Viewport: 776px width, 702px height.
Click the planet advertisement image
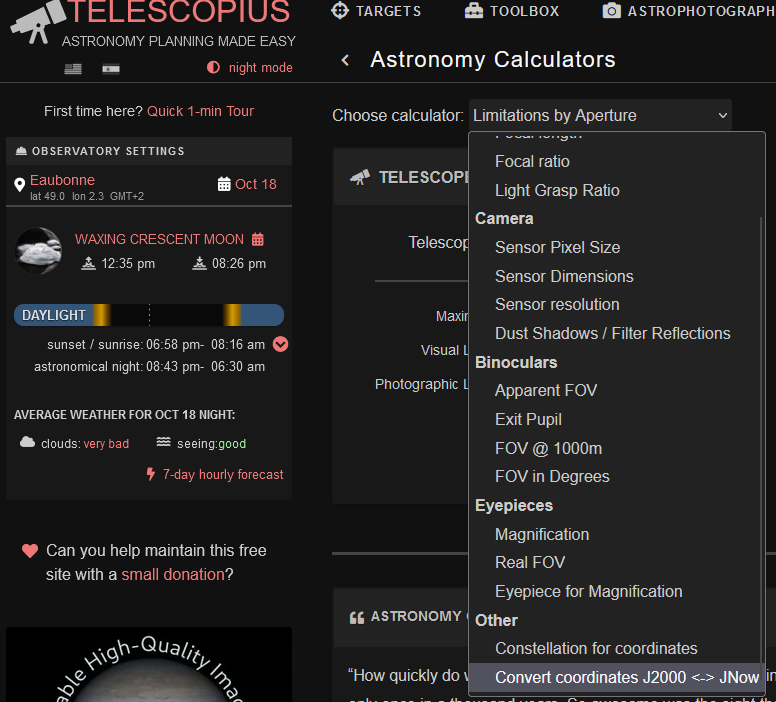[149, 665]
